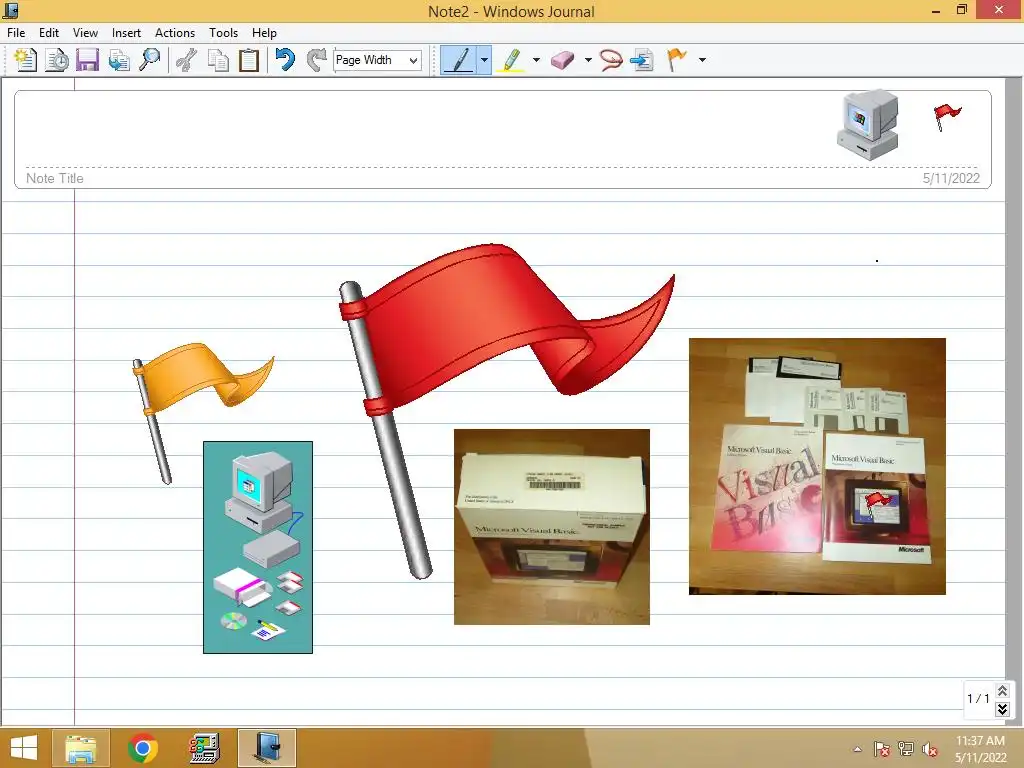Click the Windows Journal system menu icon
The width and height of the screenshot is (1024, 768).
[x=10, y=11]
